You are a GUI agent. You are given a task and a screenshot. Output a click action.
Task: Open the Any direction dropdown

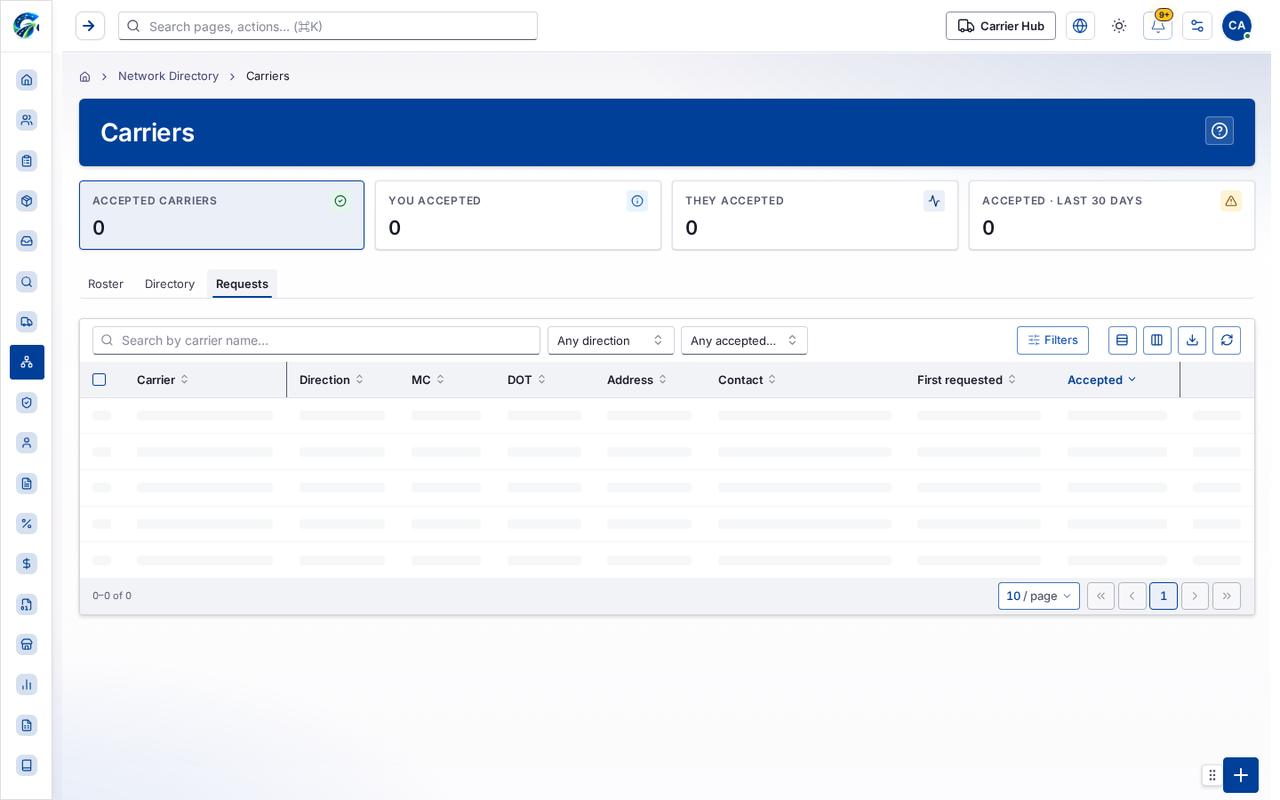[x=611, y=340]
